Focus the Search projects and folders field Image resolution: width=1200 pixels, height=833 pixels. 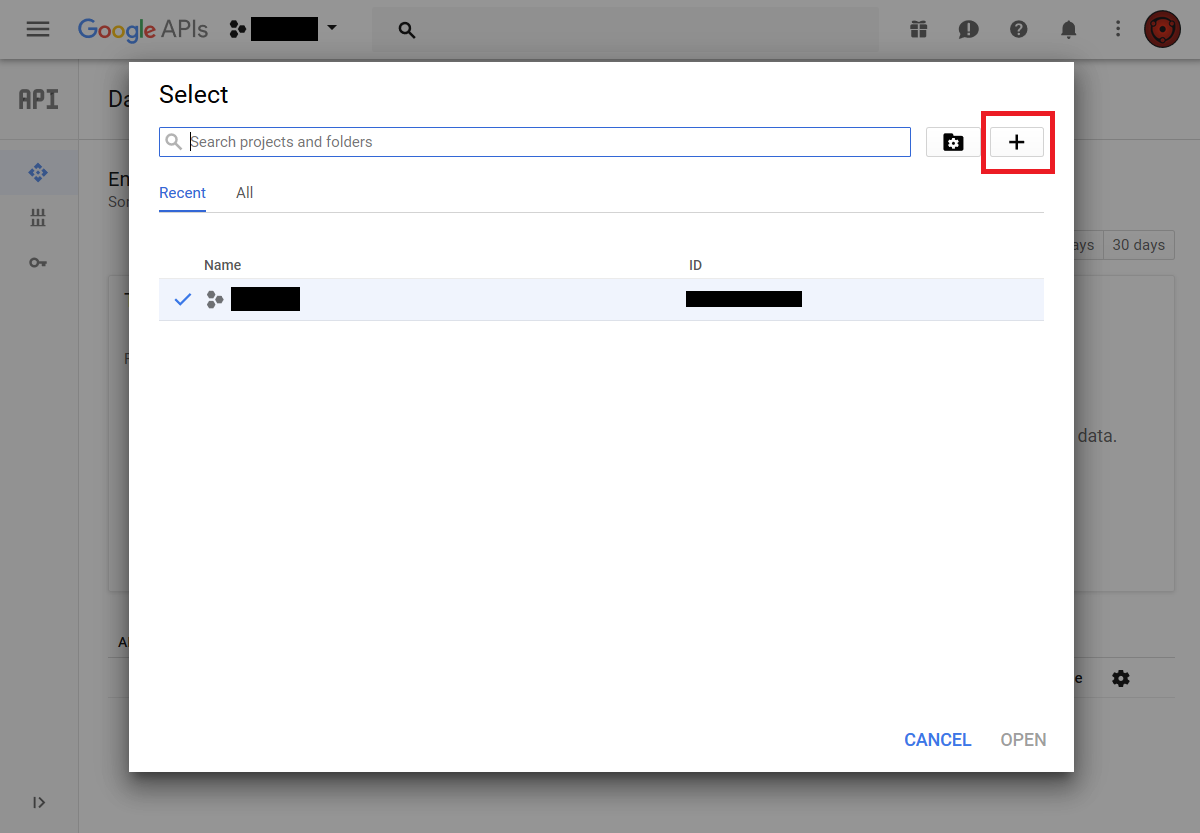[x=545, y=142]
